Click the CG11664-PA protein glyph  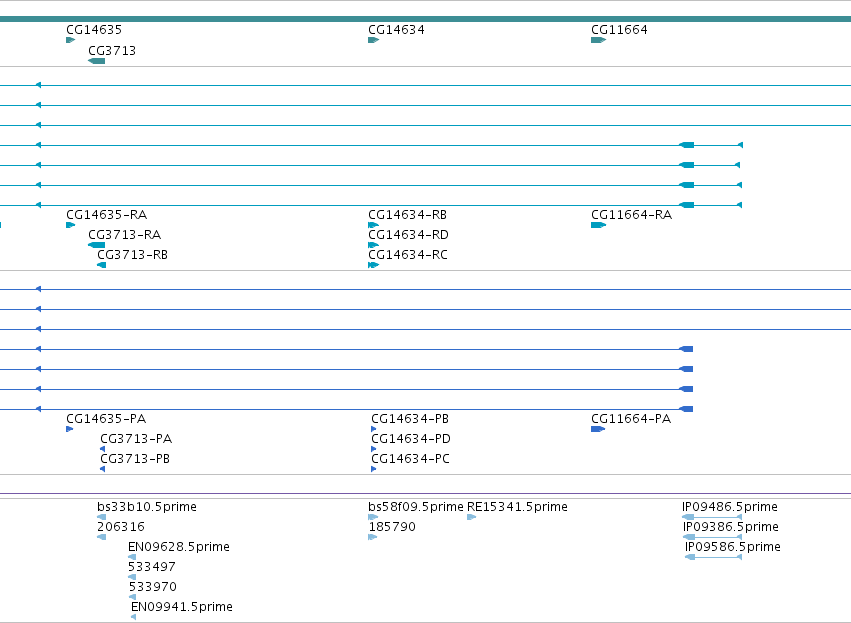[x=598, y=429]
